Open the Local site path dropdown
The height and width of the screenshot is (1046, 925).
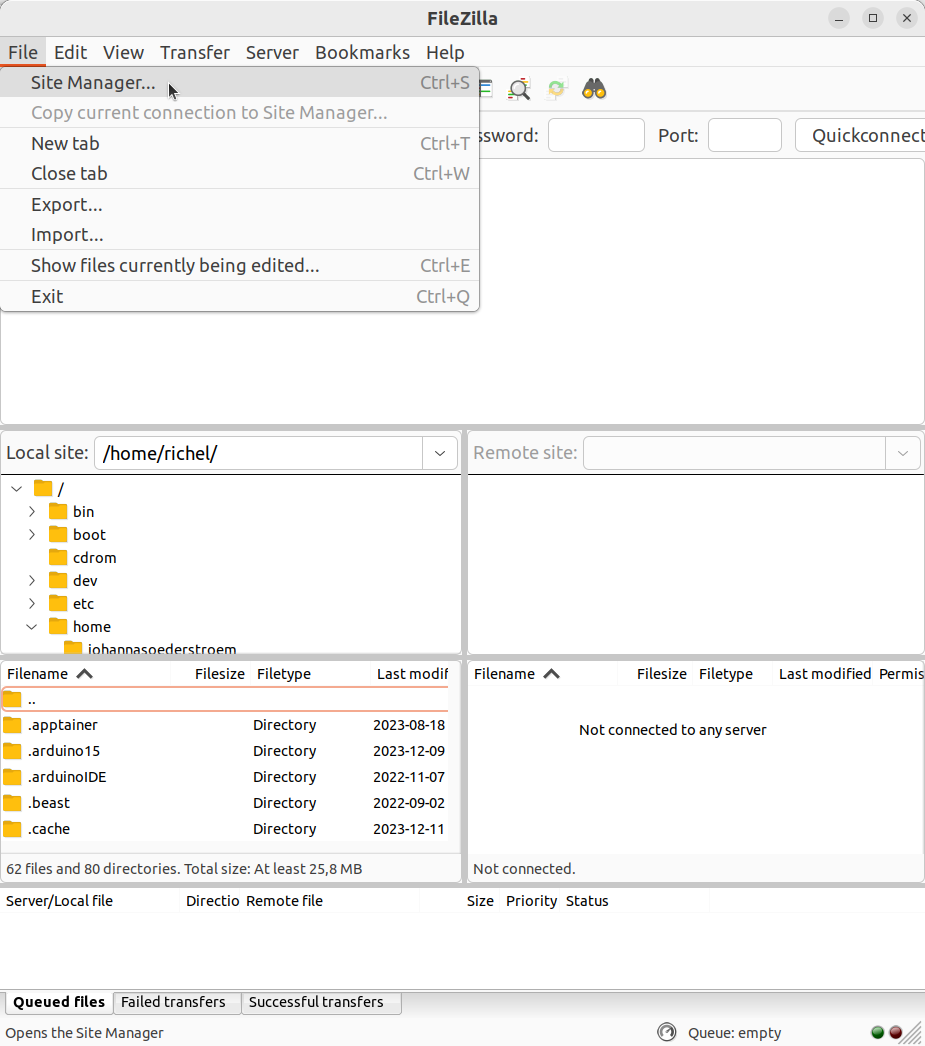439,453
